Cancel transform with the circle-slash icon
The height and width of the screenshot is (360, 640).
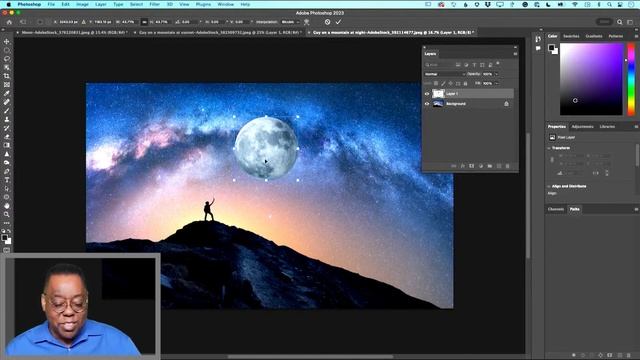[327, 22]
